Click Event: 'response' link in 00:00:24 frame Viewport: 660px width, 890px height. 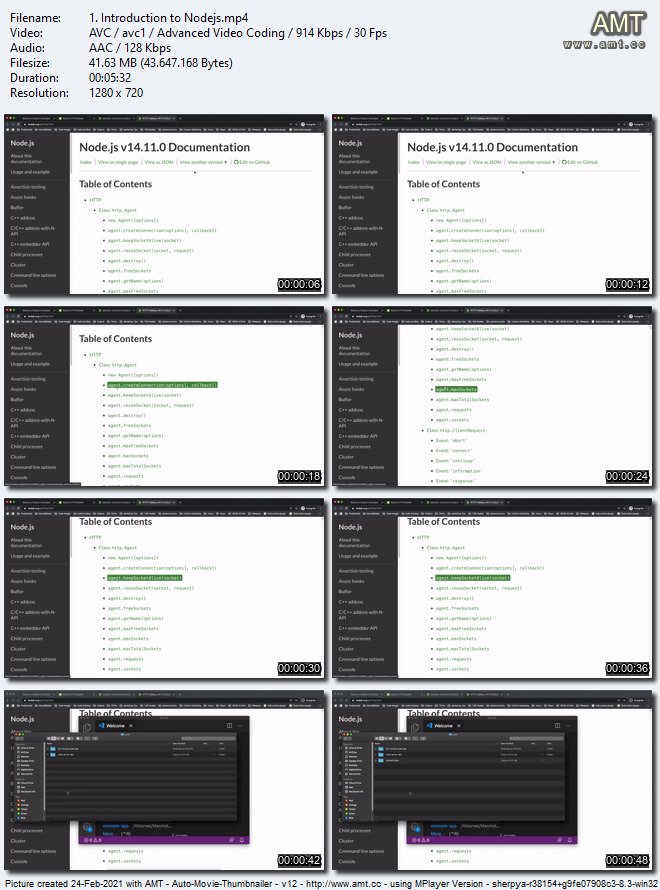coord(455,481)
